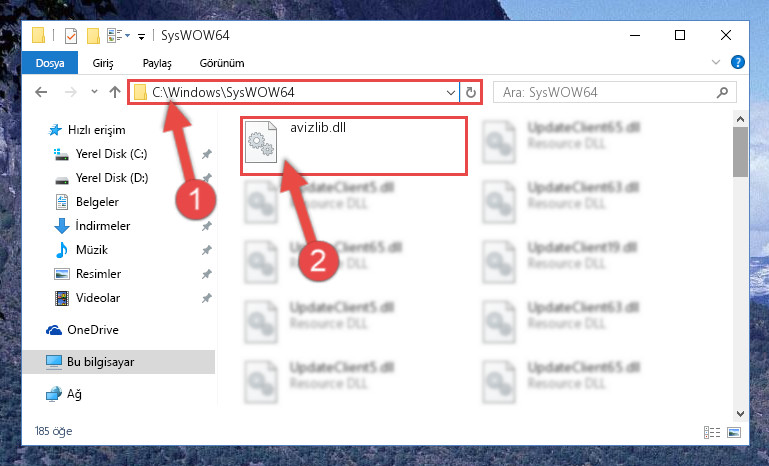Click the Back navigation arrow

[41, 92]
